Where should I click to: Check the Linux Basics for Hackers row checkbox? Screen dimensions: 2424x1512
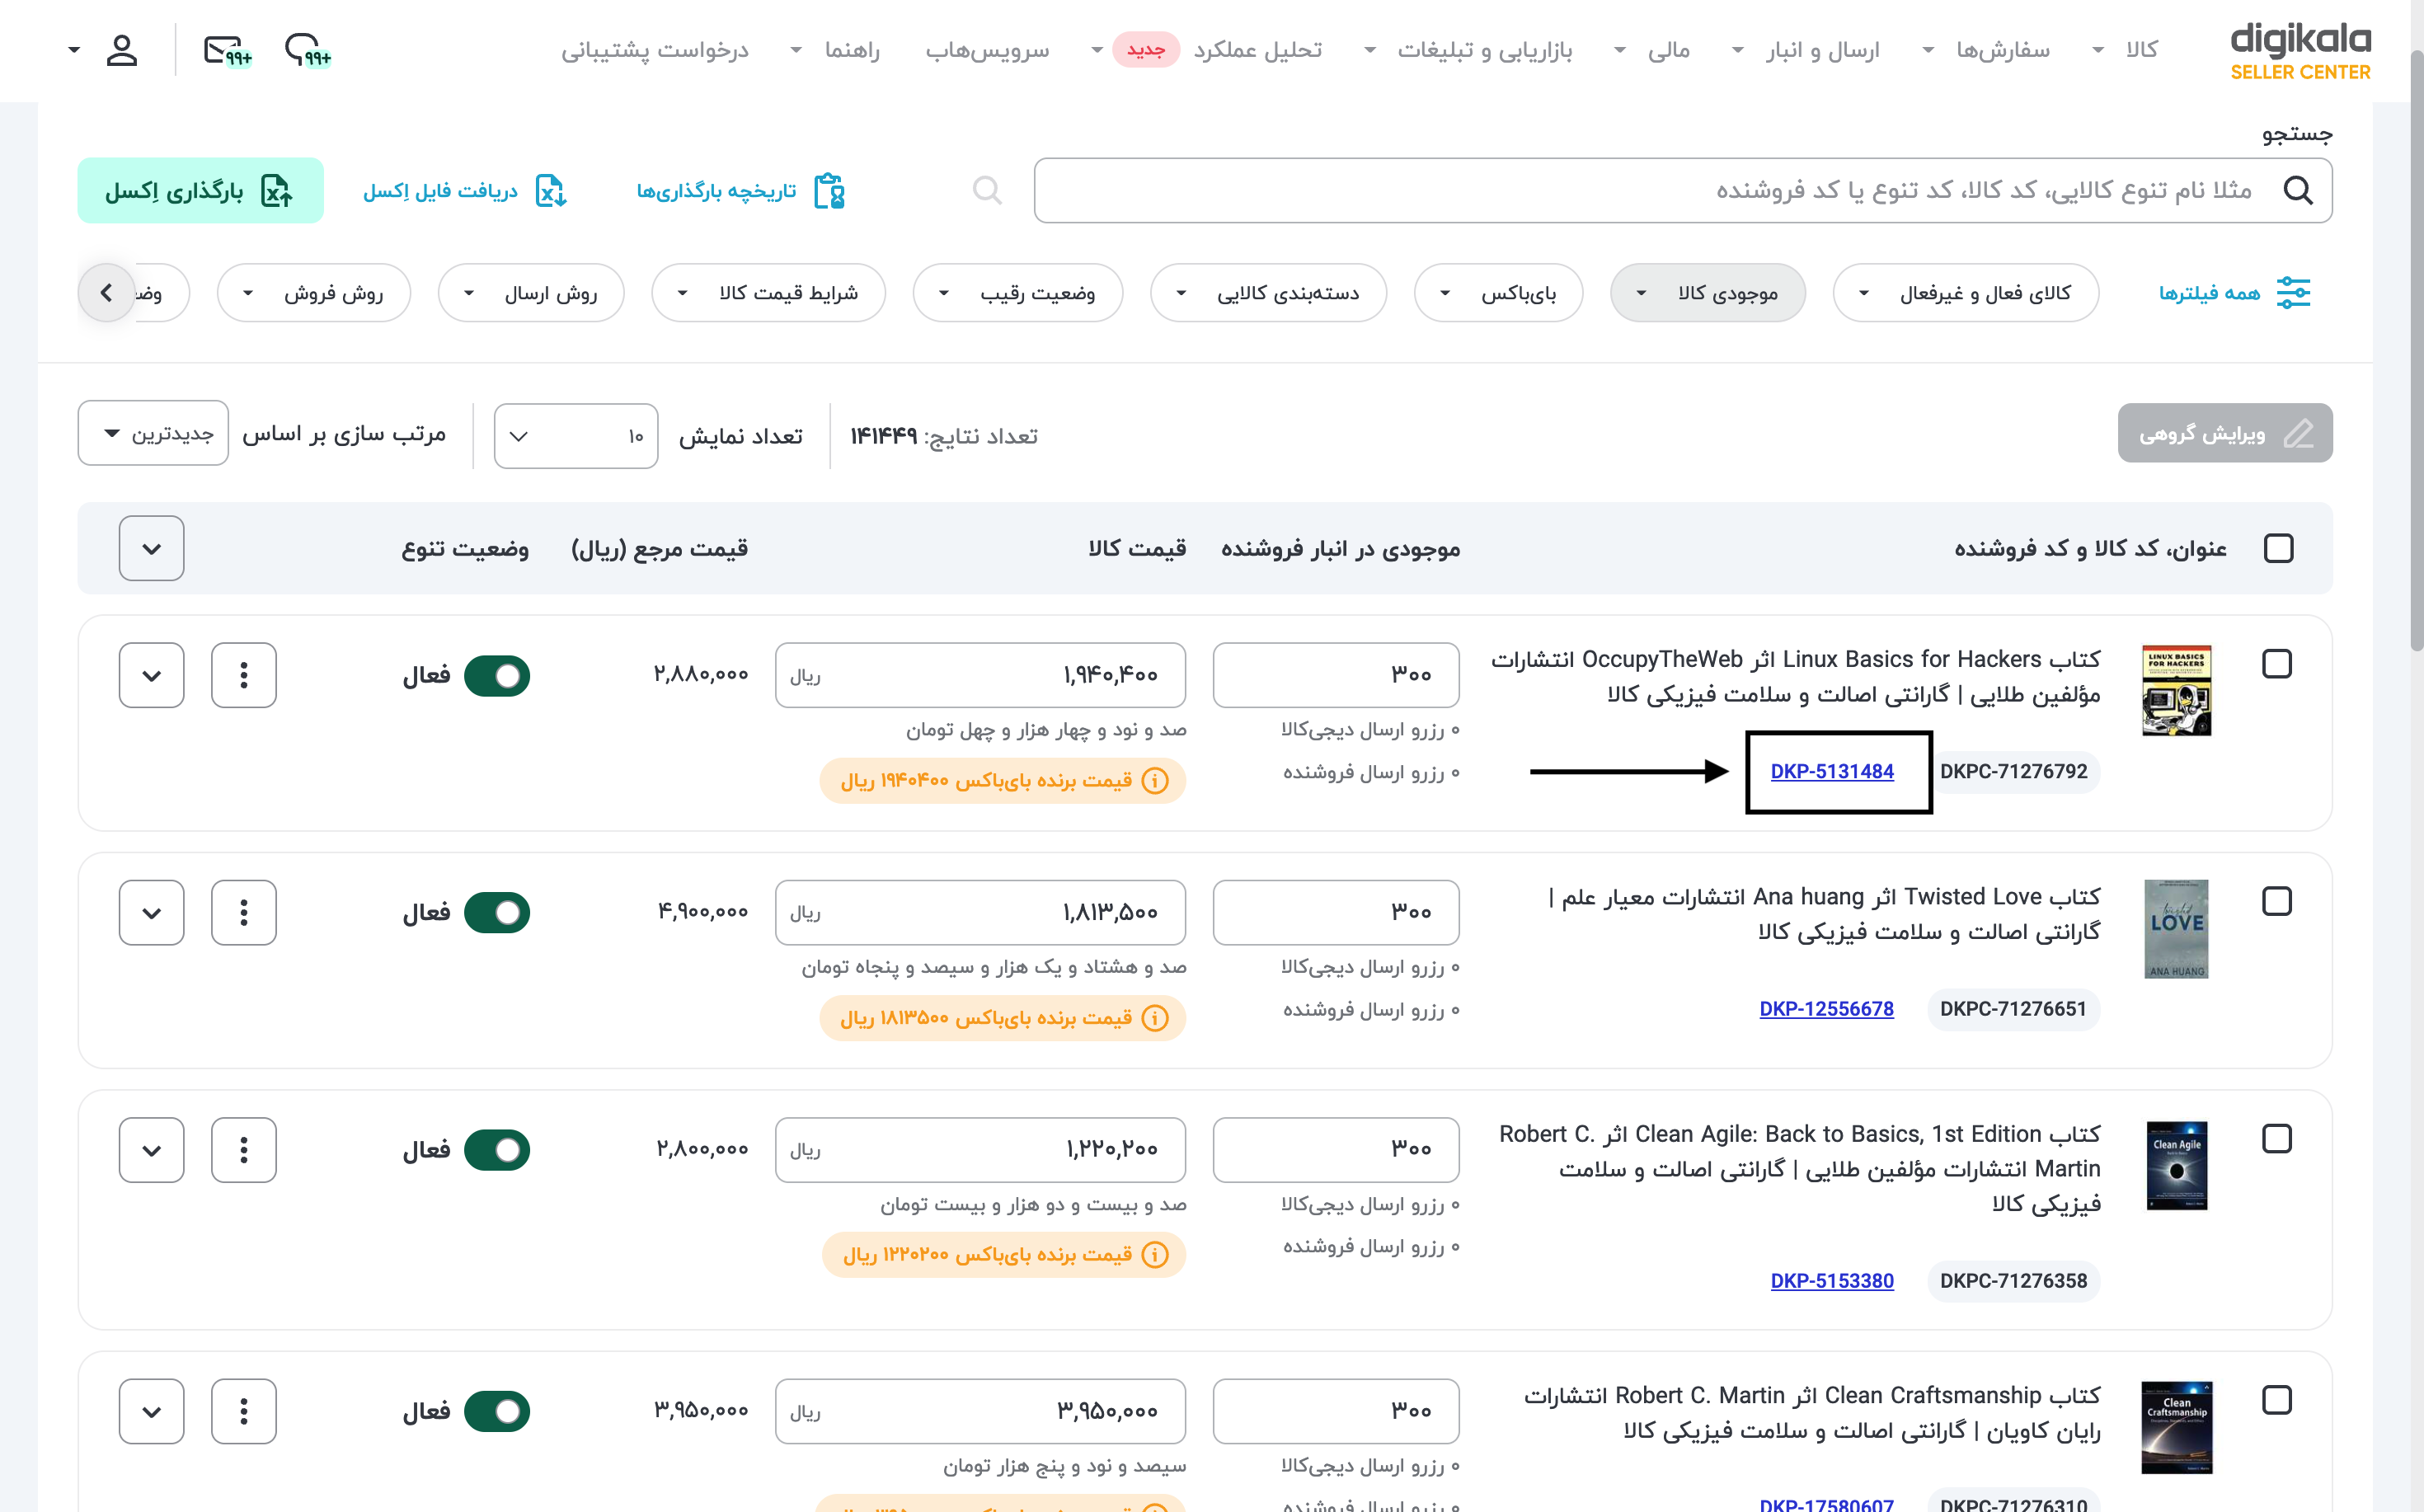click(x=2277, y=664)
